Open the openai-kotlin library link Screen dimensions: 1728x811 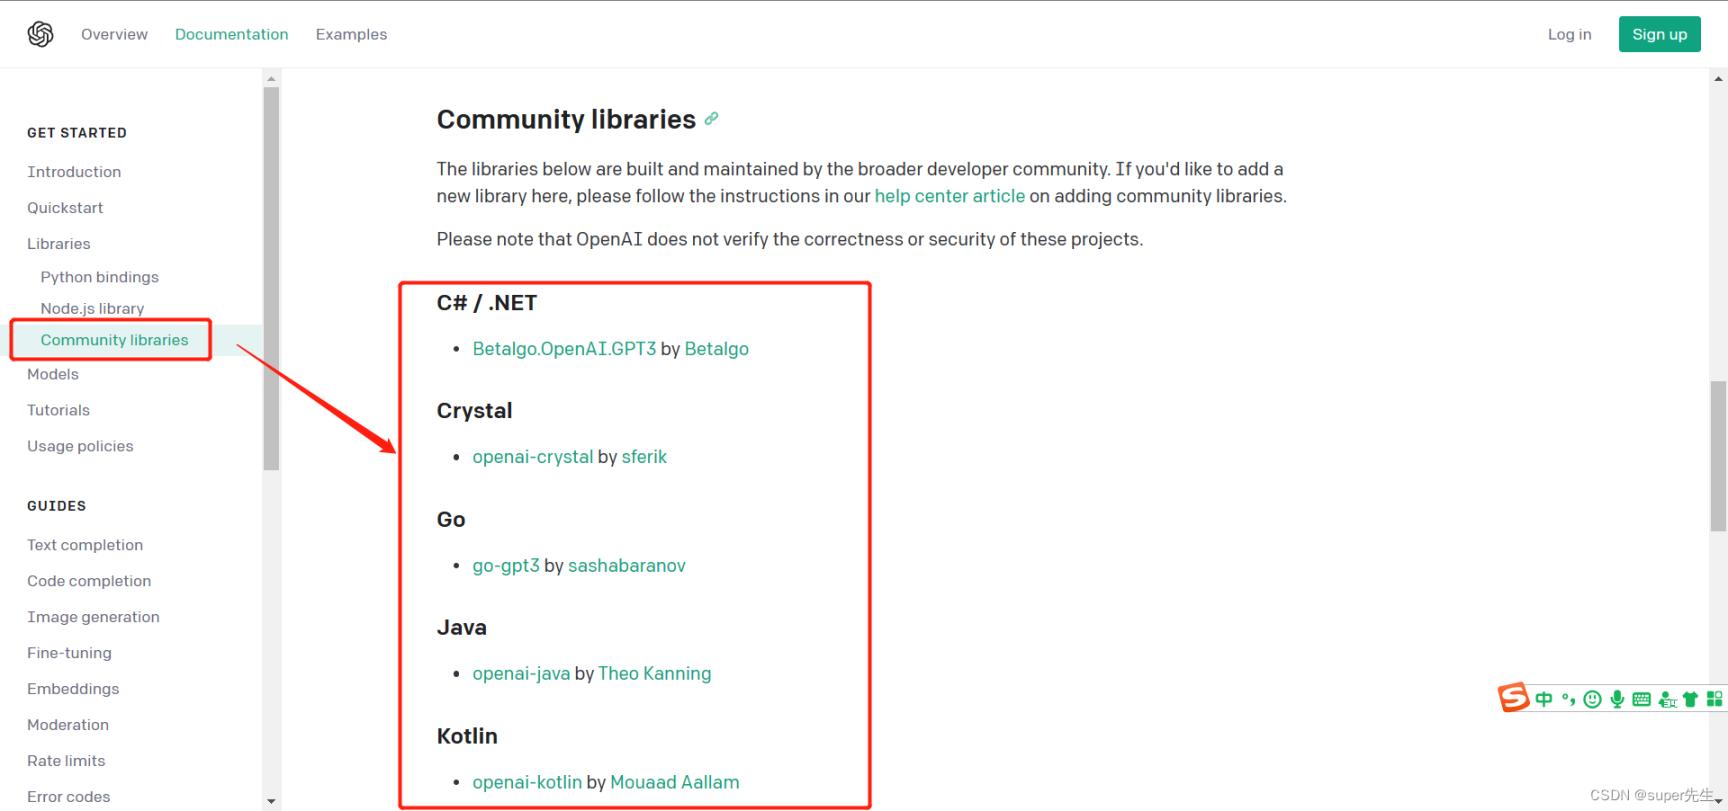pos(527,782)
